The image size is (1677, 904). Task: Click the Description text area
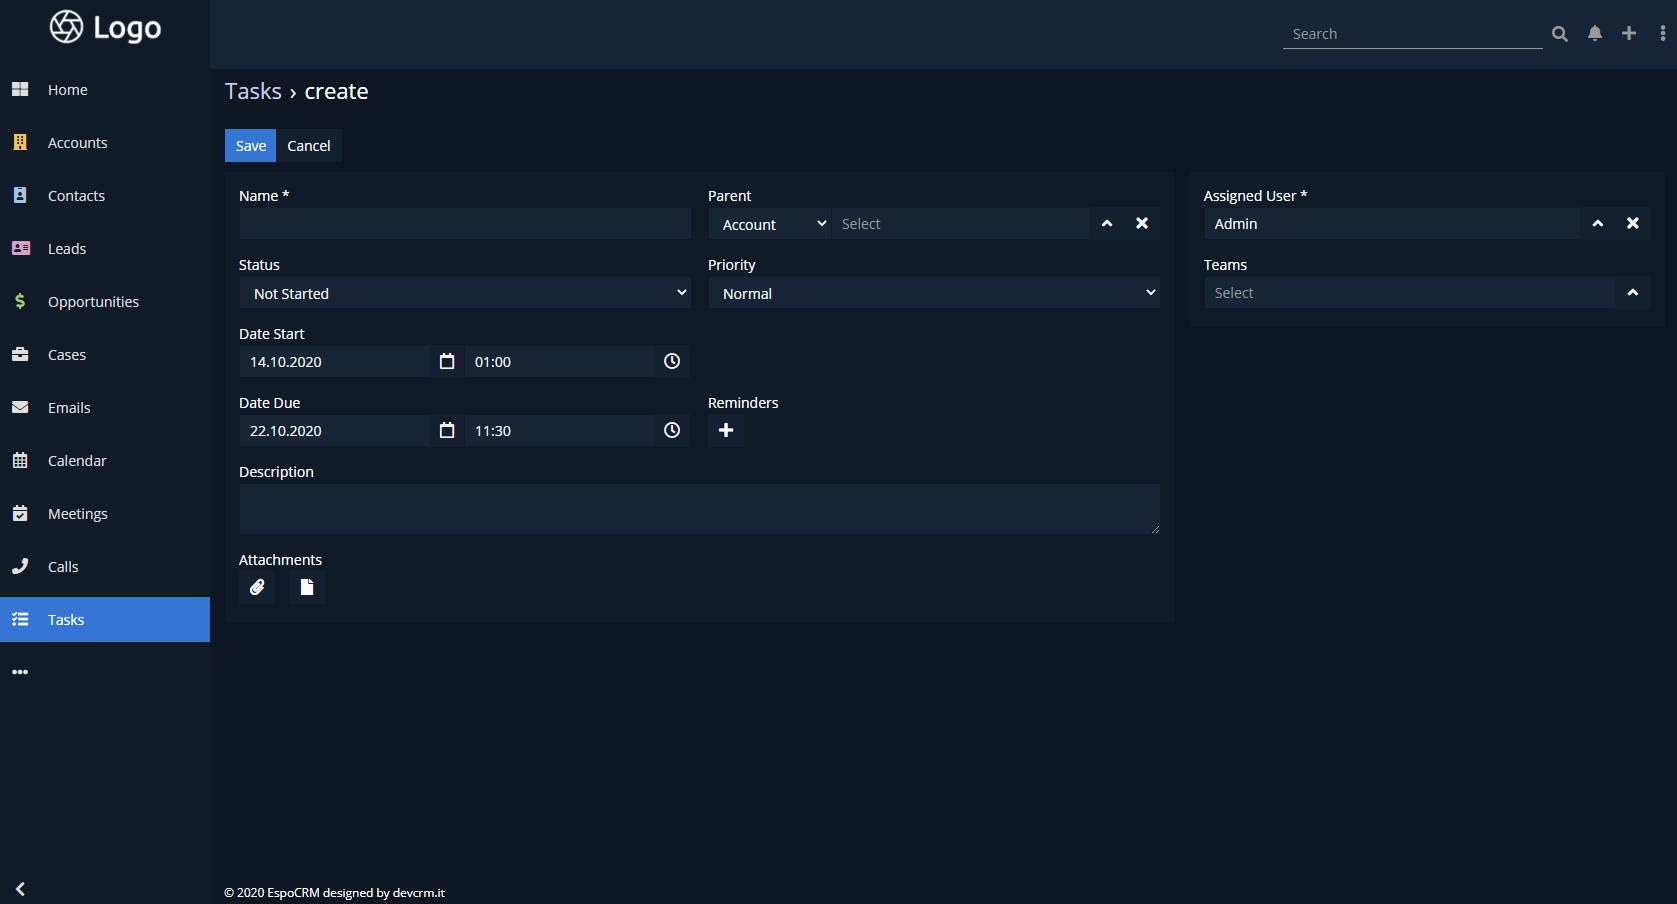point(700,509)
